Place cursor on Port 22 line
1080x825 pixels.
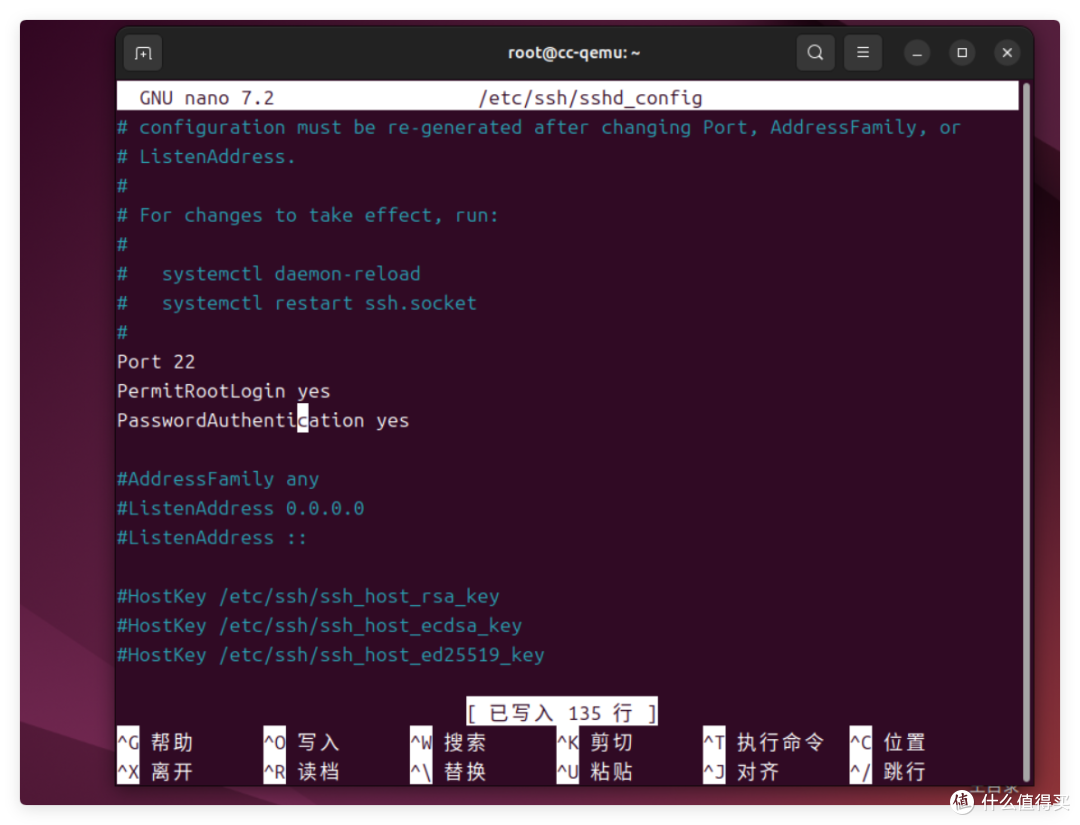coord(156,362)
